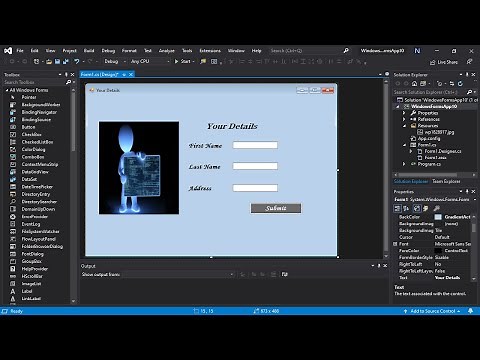Screen dimensions: 480x360
Task: Pin the Output panel with pushpin icon
Action: [379, 266]
